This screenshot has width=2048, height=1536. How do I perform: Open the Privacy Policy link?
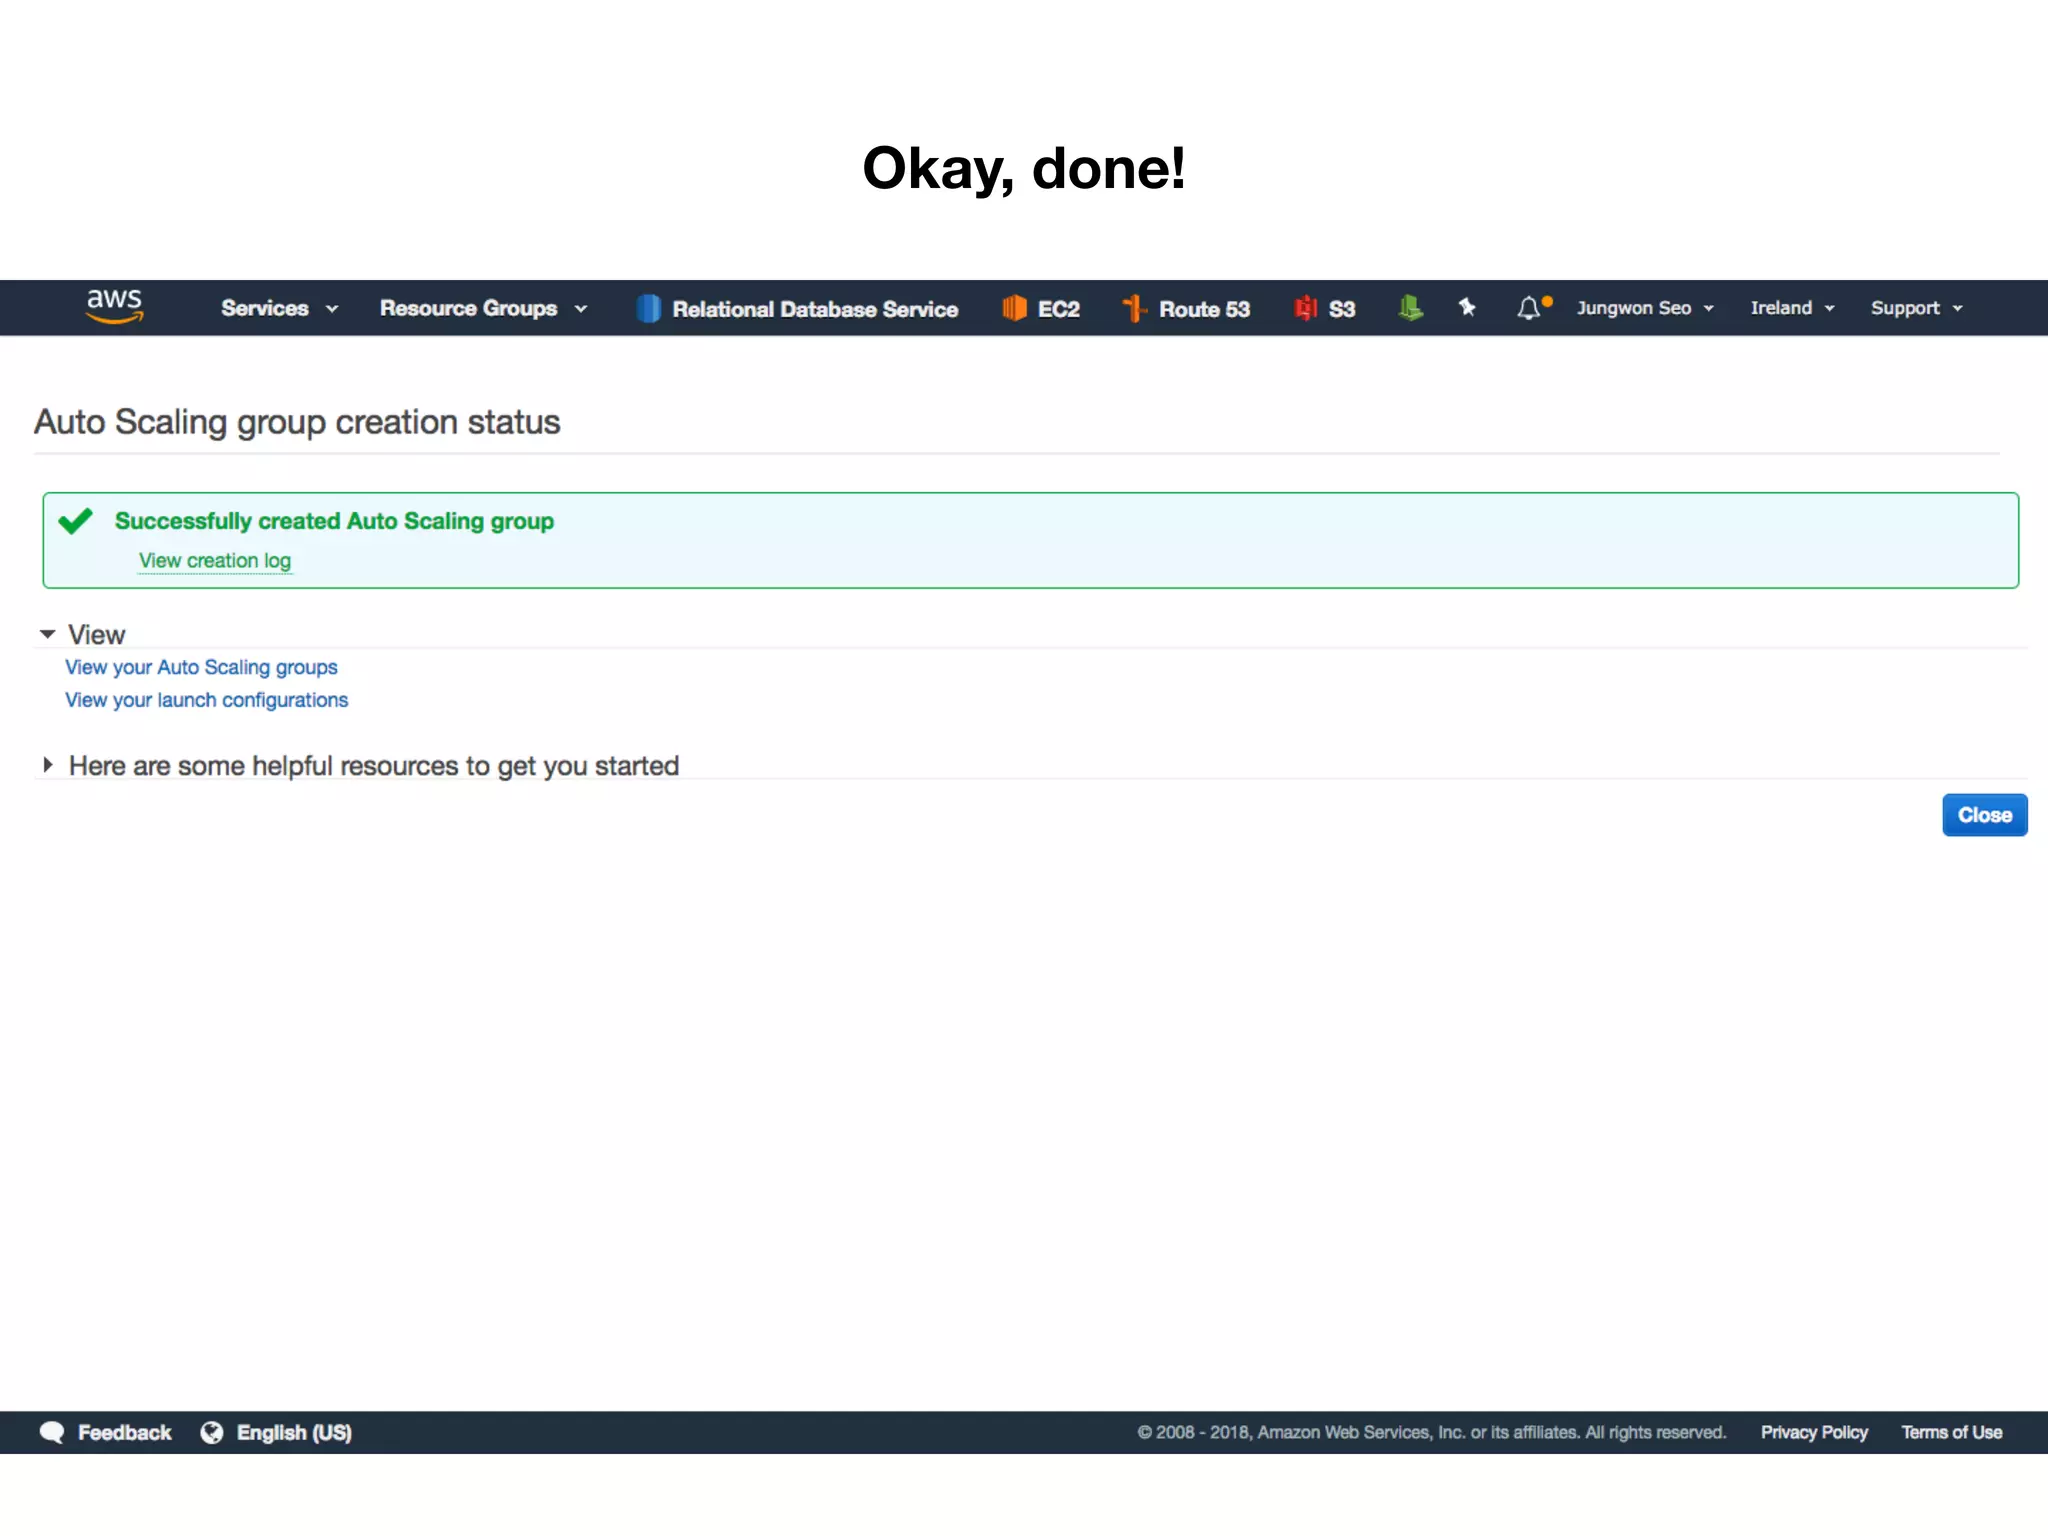pyautogui.click(x=1814, y=1432)
